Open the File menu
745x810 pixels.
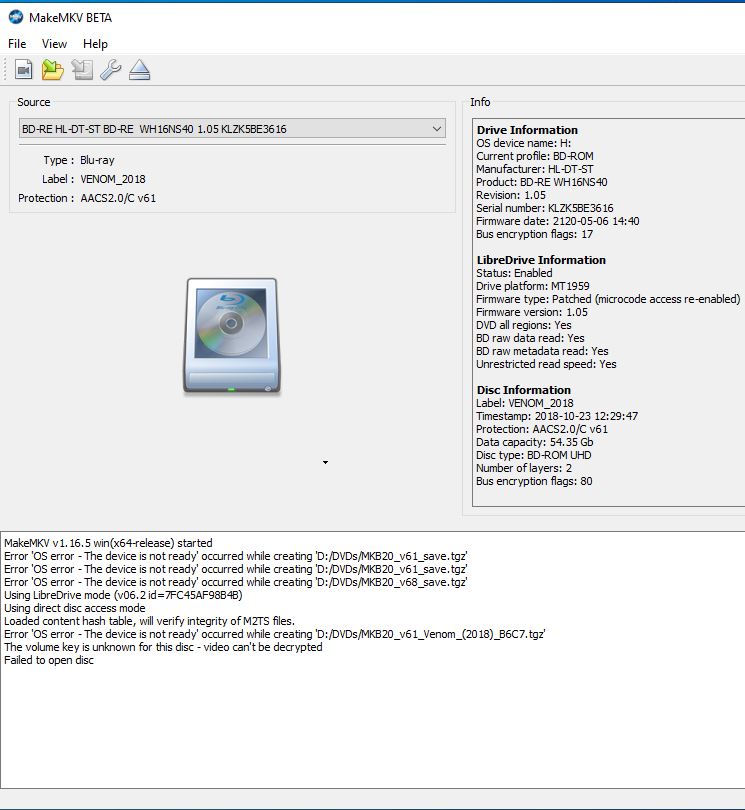pyautogui.click(x=17, y=44)
